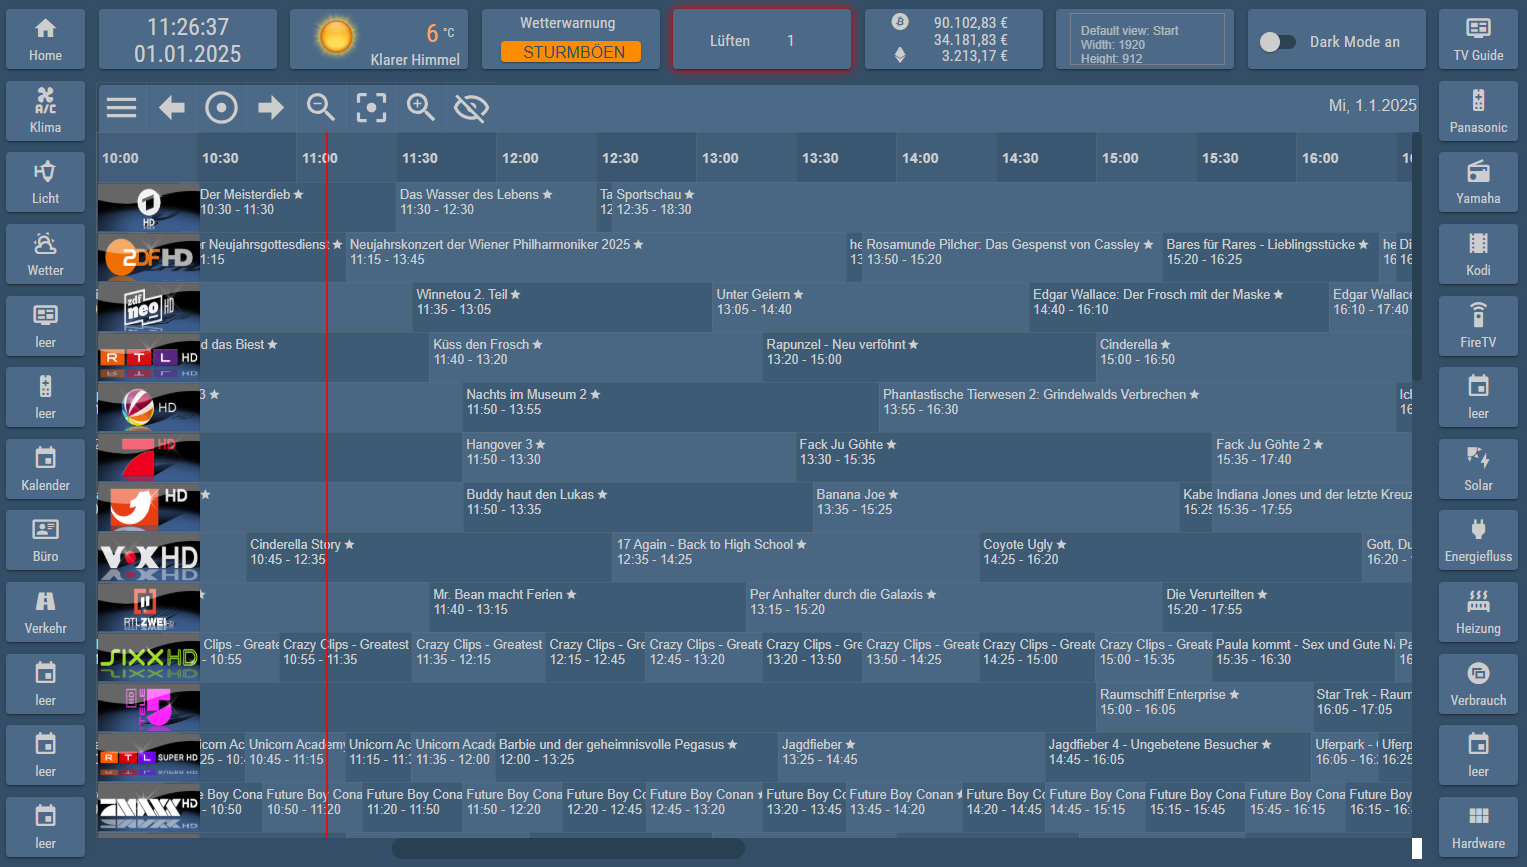This screenshot has width=1527, height=867.
Task: Open the crypto prices tile
Action: [x=954, y=39]
